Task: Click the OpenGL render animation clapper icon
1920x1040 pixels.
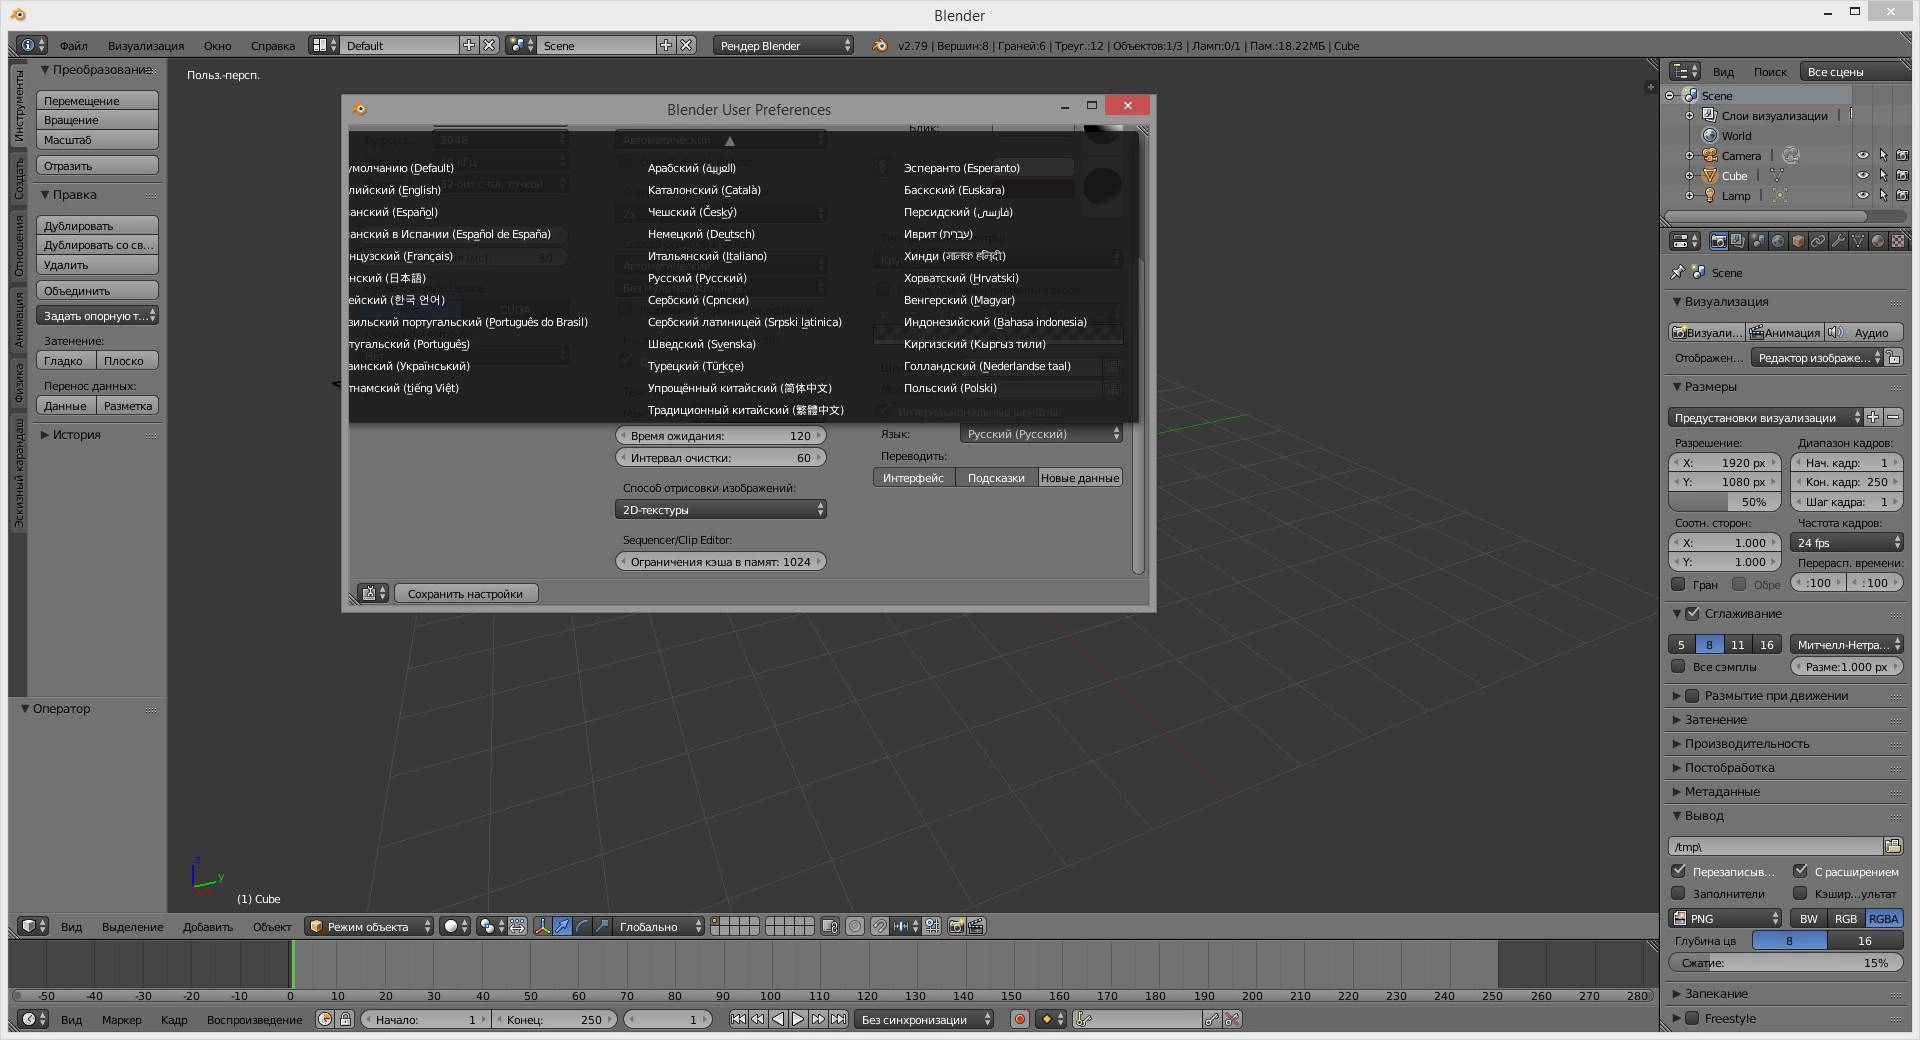Action: 976,926
